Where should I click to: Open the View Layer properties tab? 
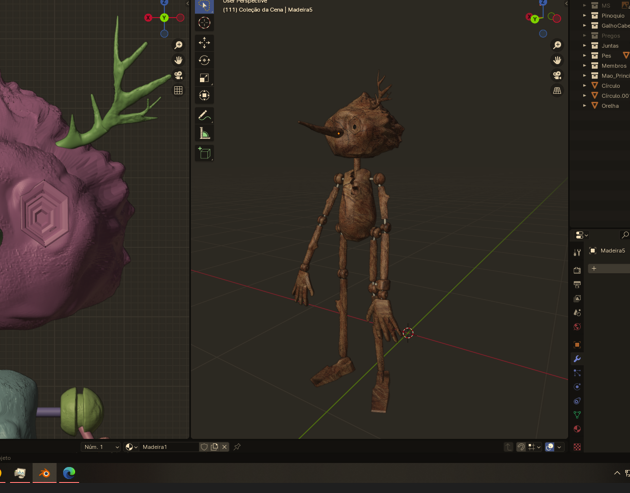577,299
